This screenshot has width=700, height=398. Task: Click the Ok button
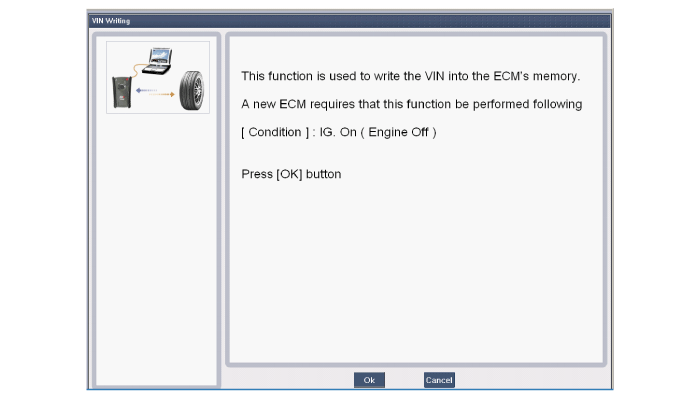point(369,380)
